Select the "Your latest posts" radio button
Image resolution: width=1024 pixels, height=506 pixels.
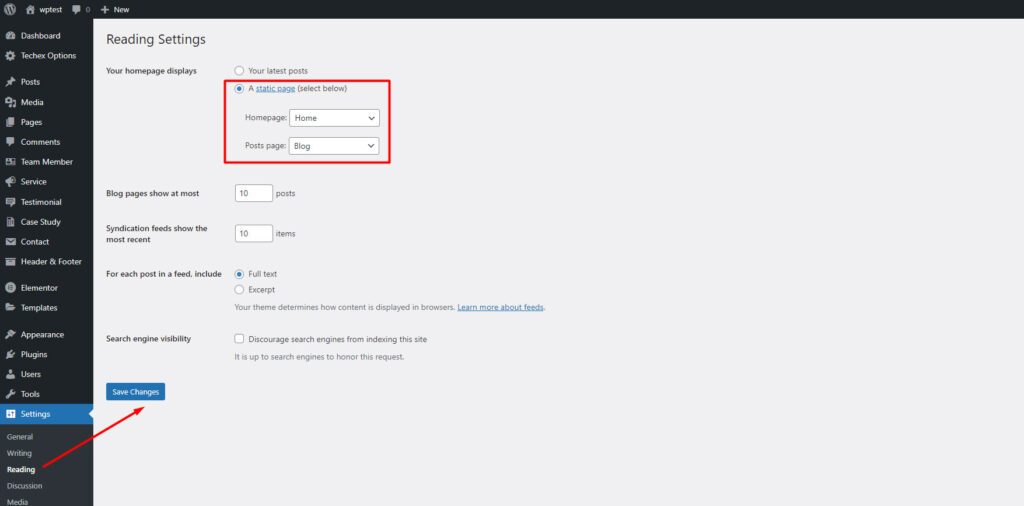tap(239, 71)
